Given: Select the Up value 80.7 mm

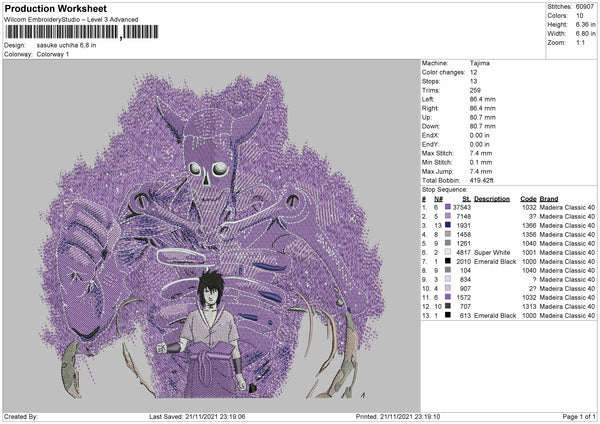Looking at the screenshot, I should coord(483,117).
